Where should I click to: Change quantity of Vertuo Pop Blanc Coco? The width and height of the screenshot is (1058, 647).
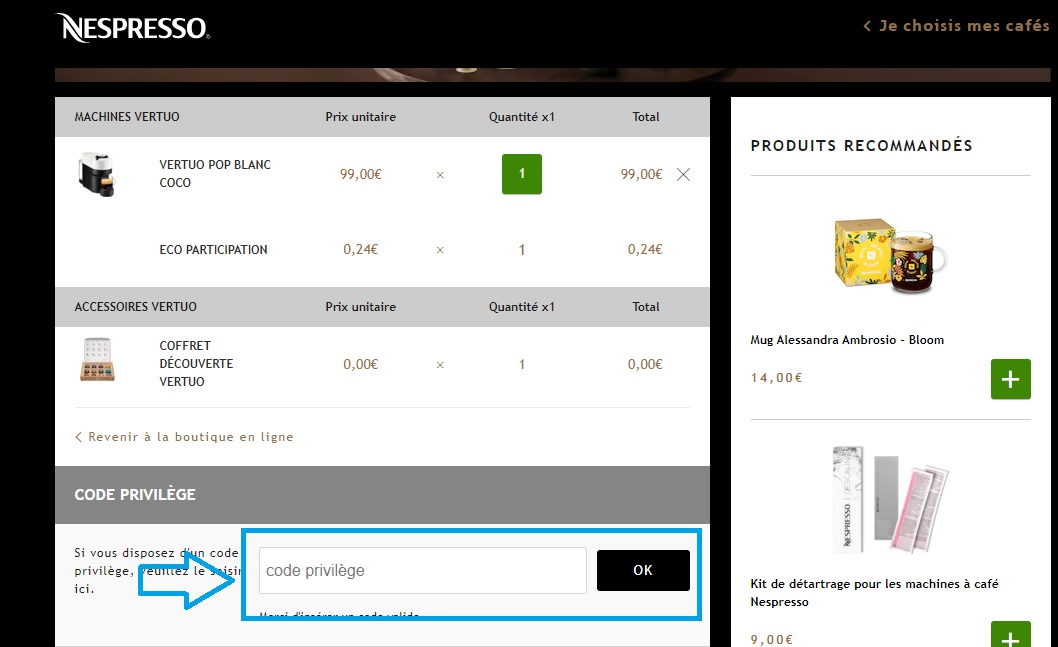click(522, 174)
